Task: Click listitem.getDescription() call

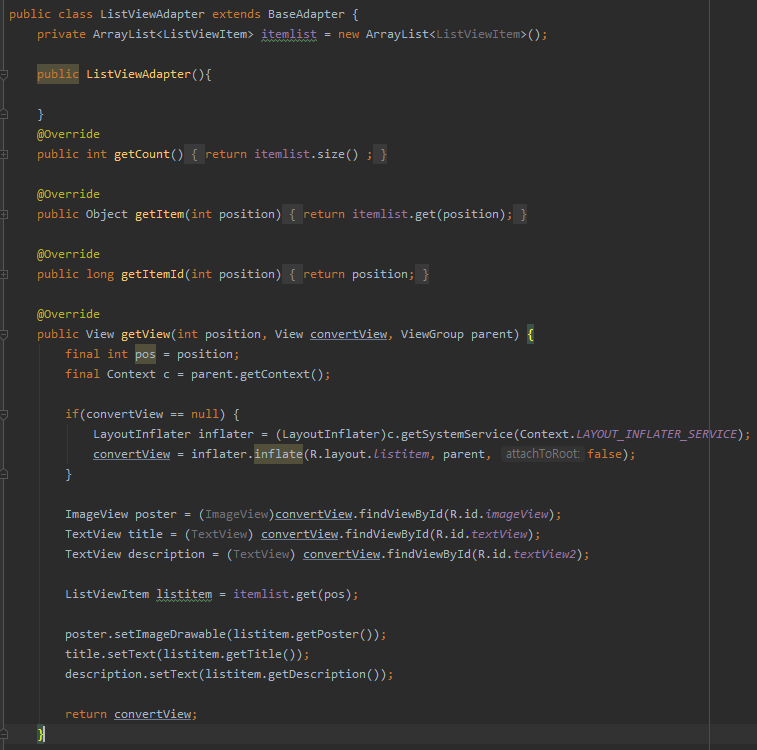Action: [x=292, y=674]
